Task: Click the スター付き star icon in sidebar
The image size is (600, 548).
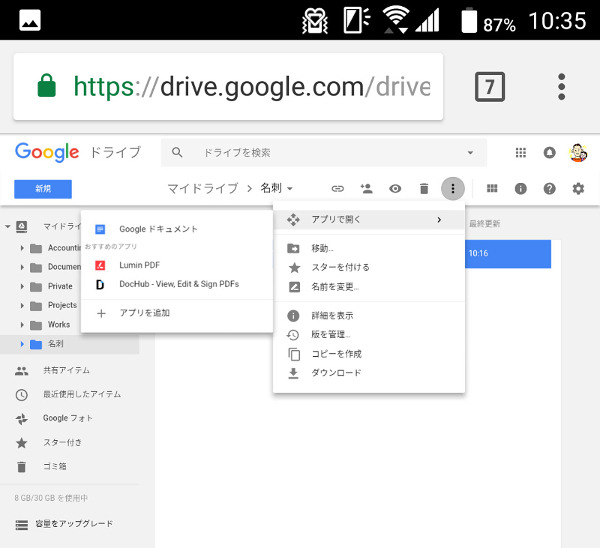Action: click(21, 443)
